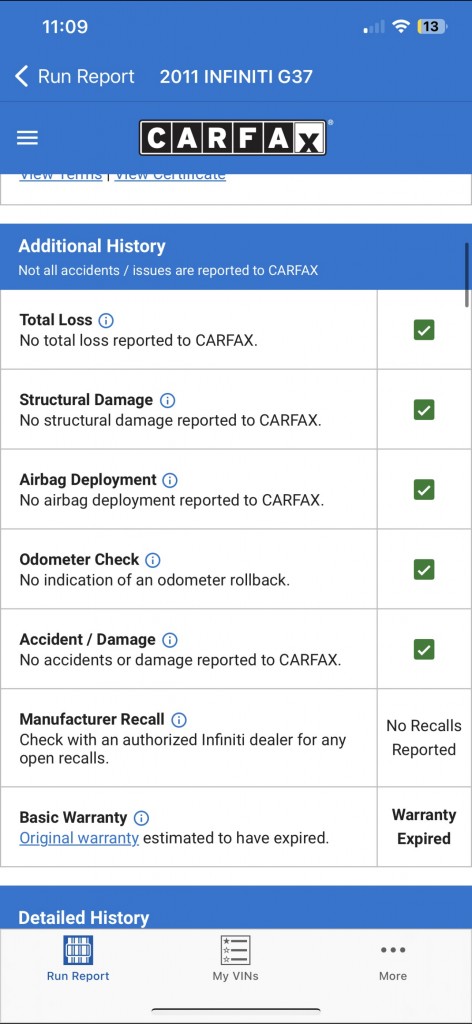Tap info icon next to Structural Damage
Image resolution: width=472 pixels, height=1024 pixels.
[x=168, y=400]
